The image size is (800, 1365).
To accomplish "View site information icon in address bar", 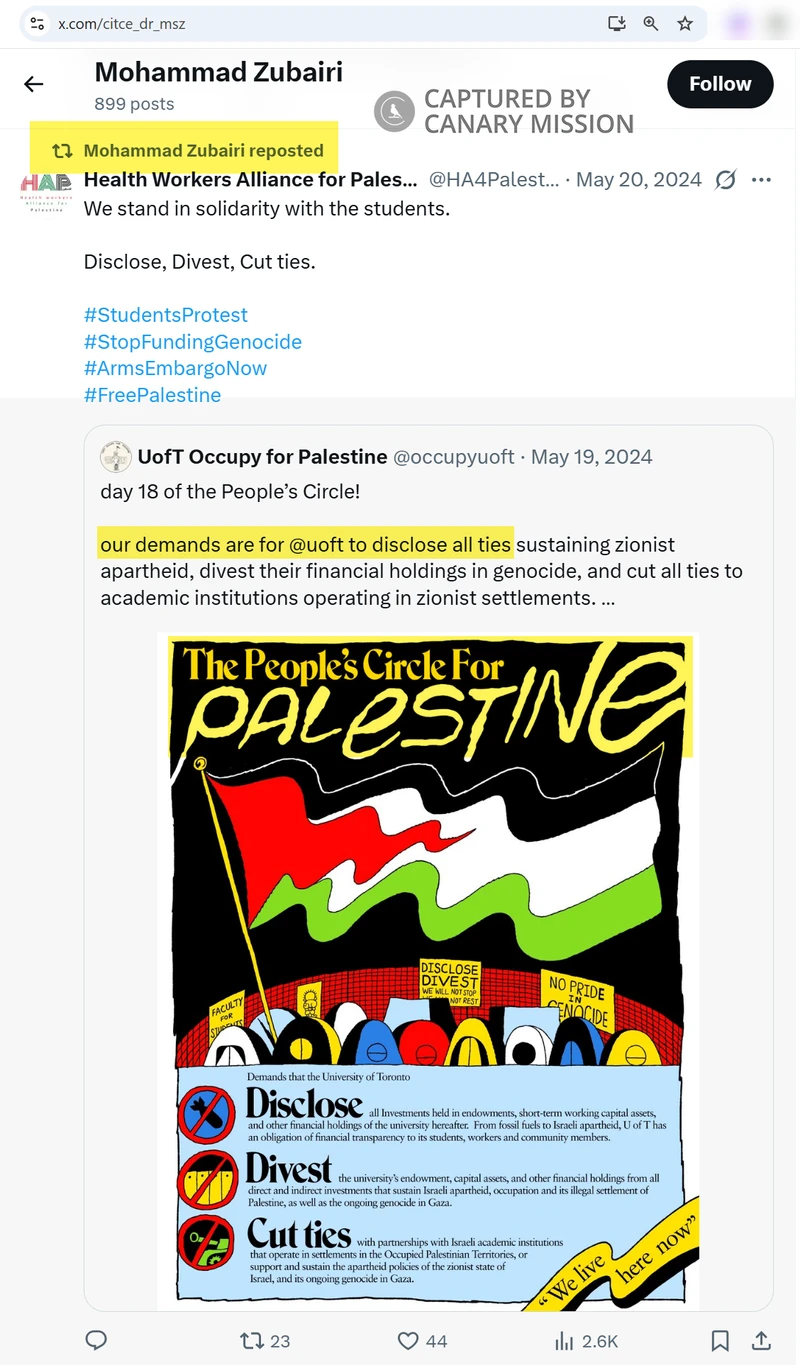I will point(38,23).
